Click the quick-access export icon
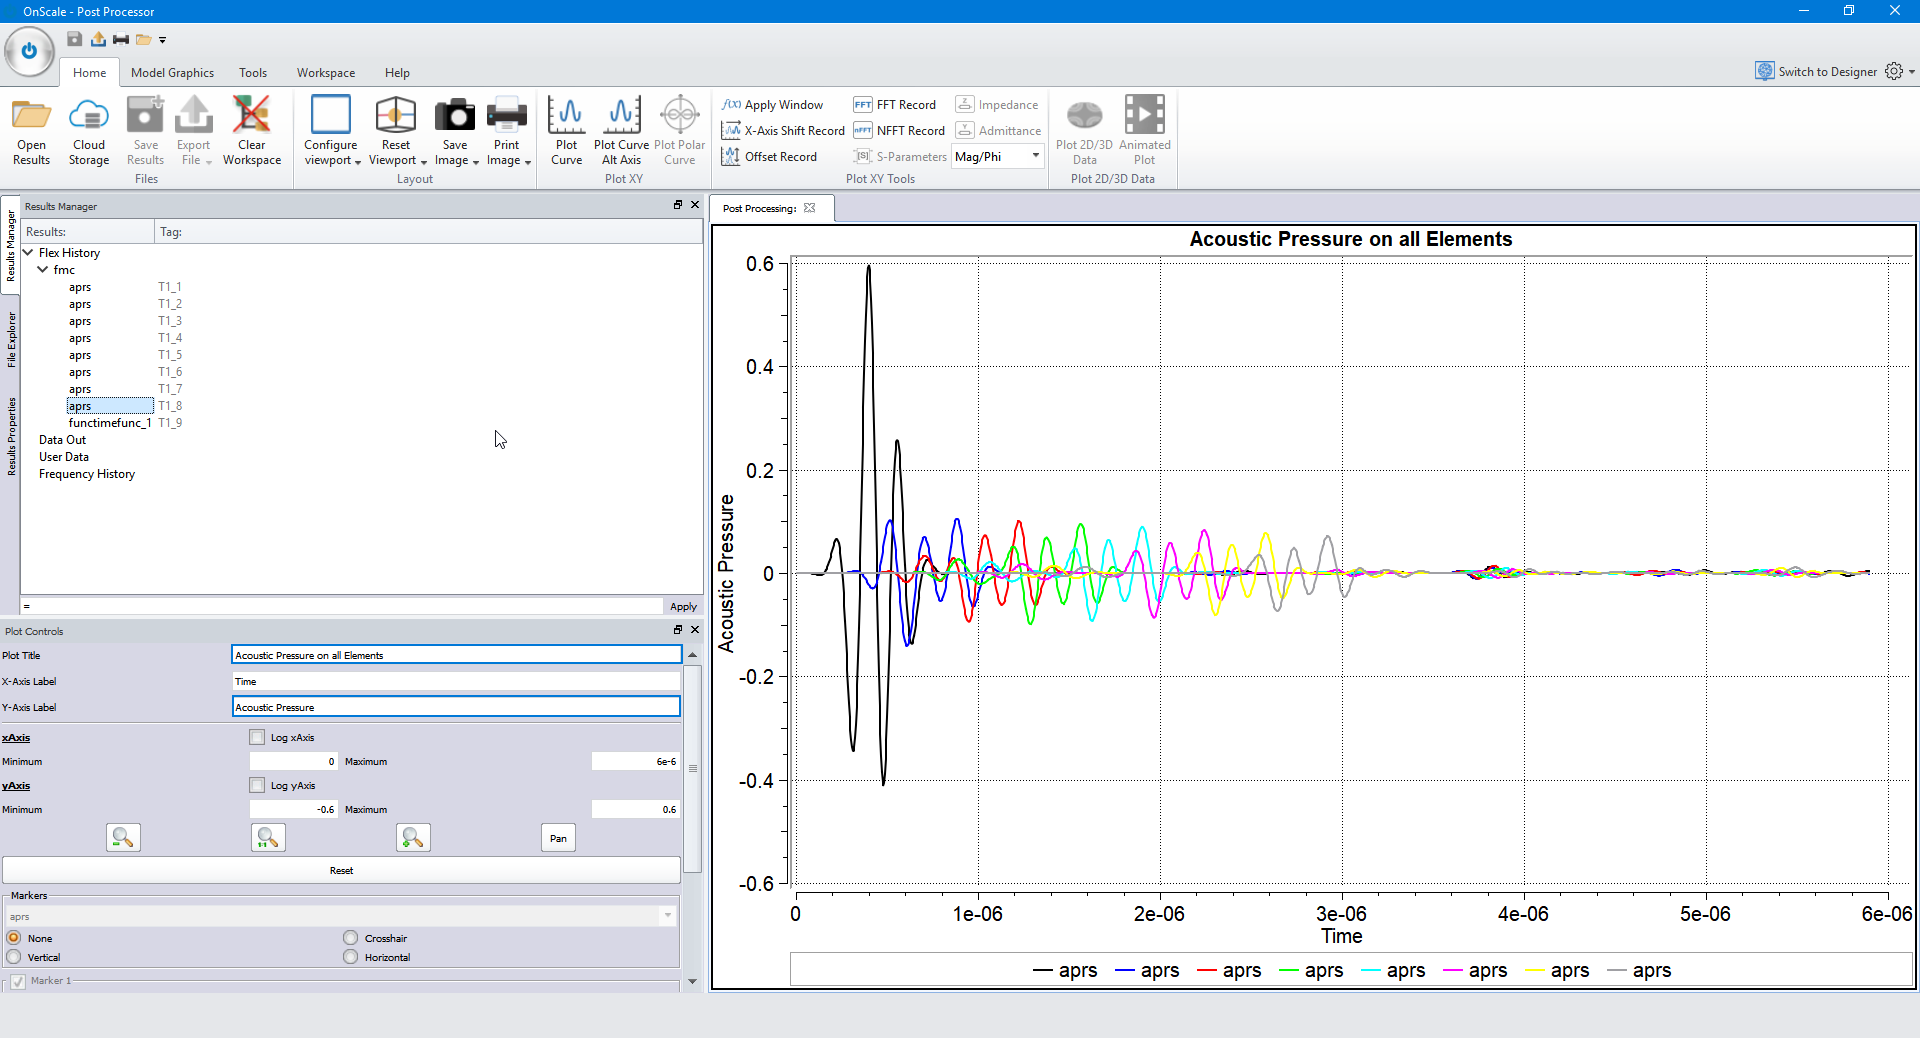 (x=98, y=39)
